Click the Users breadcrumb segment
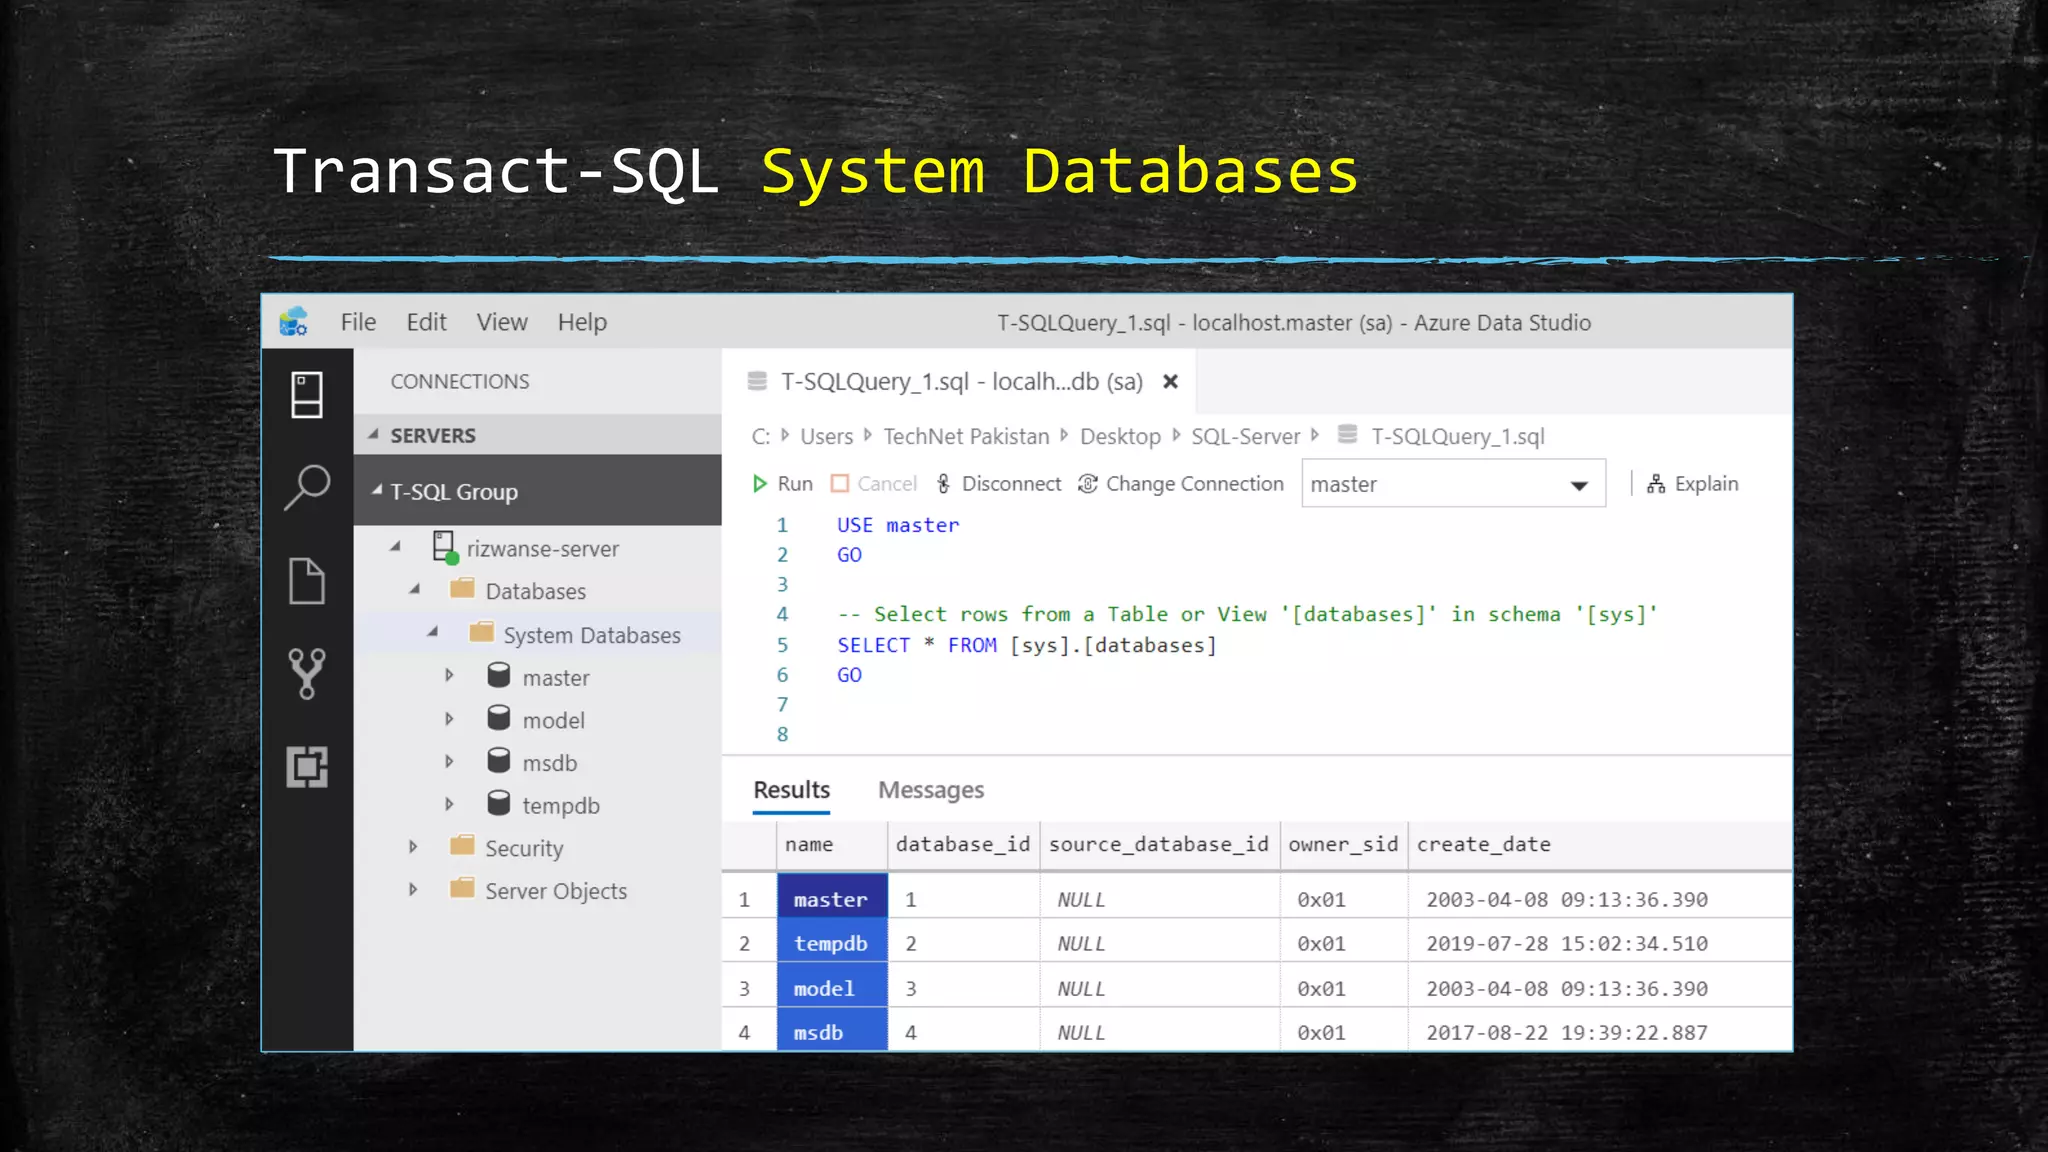 [826, 436]
